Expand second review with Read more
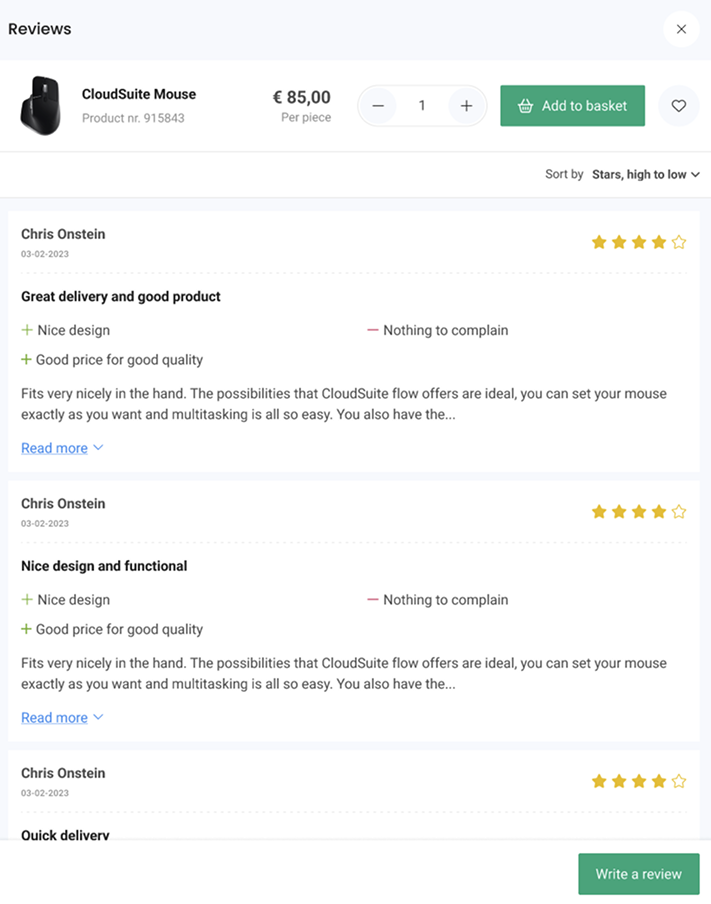 (x=54, y=717)
